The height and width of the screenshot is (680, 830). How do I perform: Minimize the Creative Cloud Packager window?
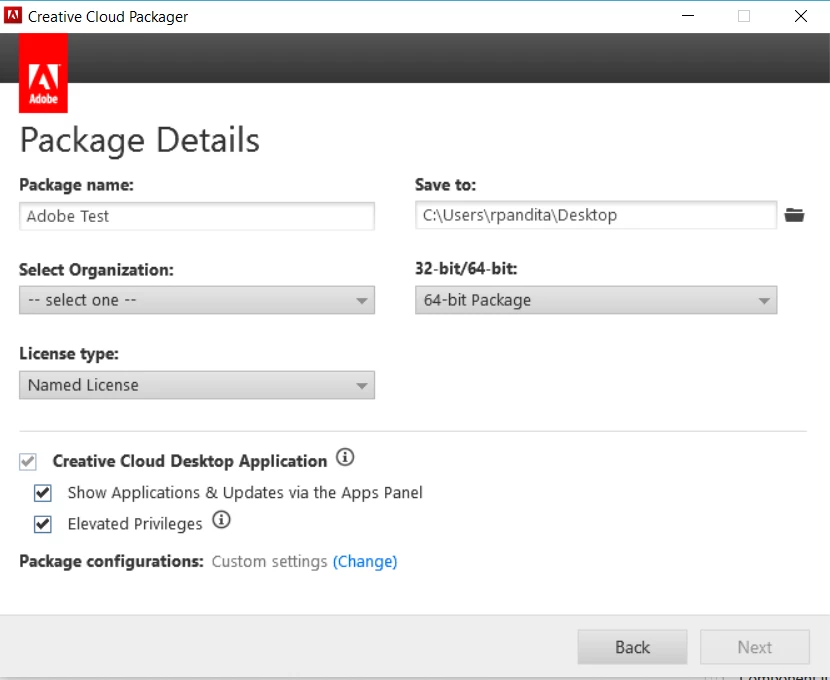688,16
